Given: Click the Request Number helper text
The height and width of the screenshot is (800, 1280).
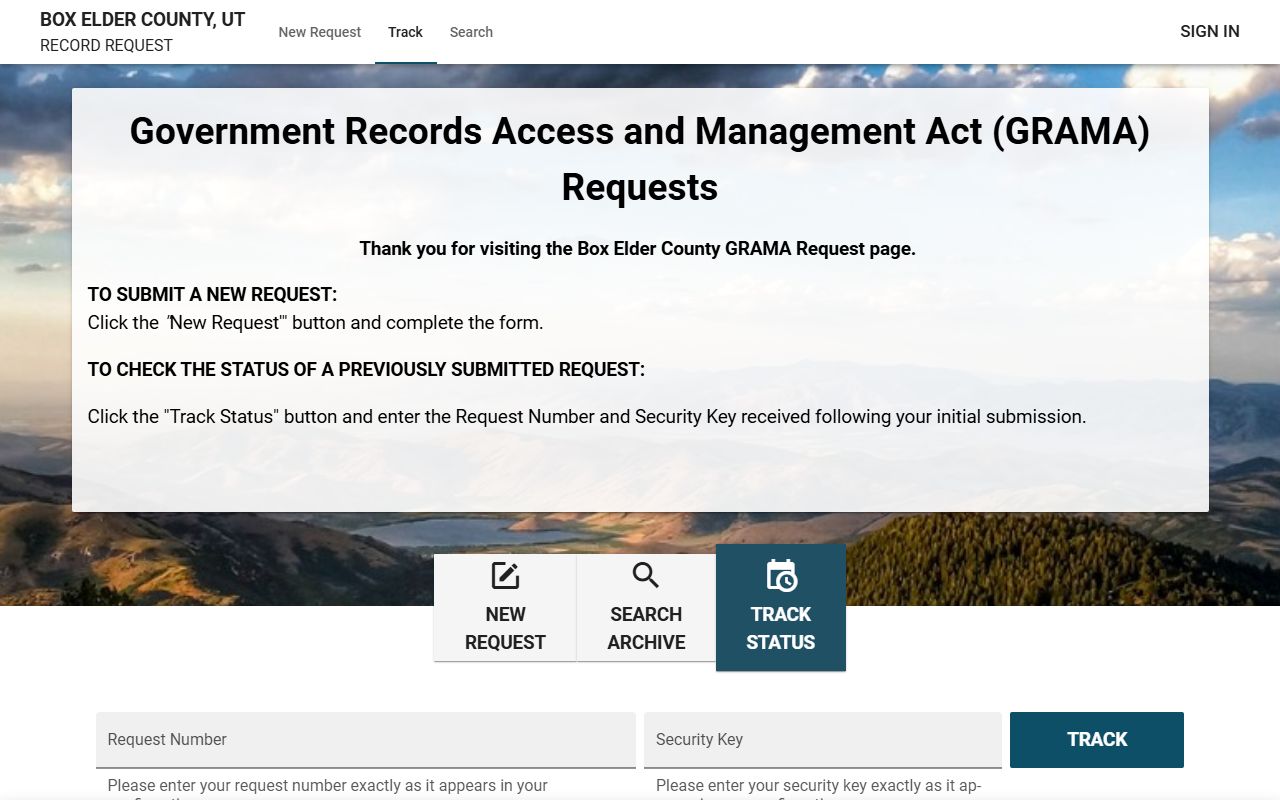Looking at the screenshot, I should tap(328, 789).
